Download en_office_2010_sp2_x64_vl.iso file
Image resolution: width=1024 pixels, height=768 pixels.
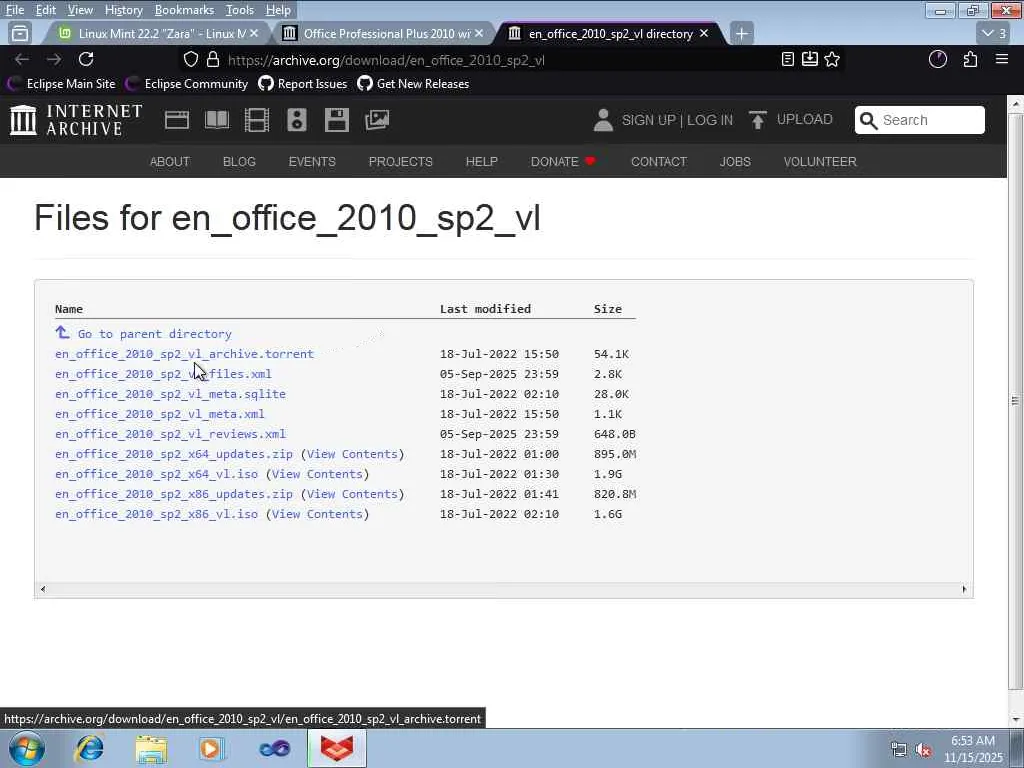tap(157, 474)
